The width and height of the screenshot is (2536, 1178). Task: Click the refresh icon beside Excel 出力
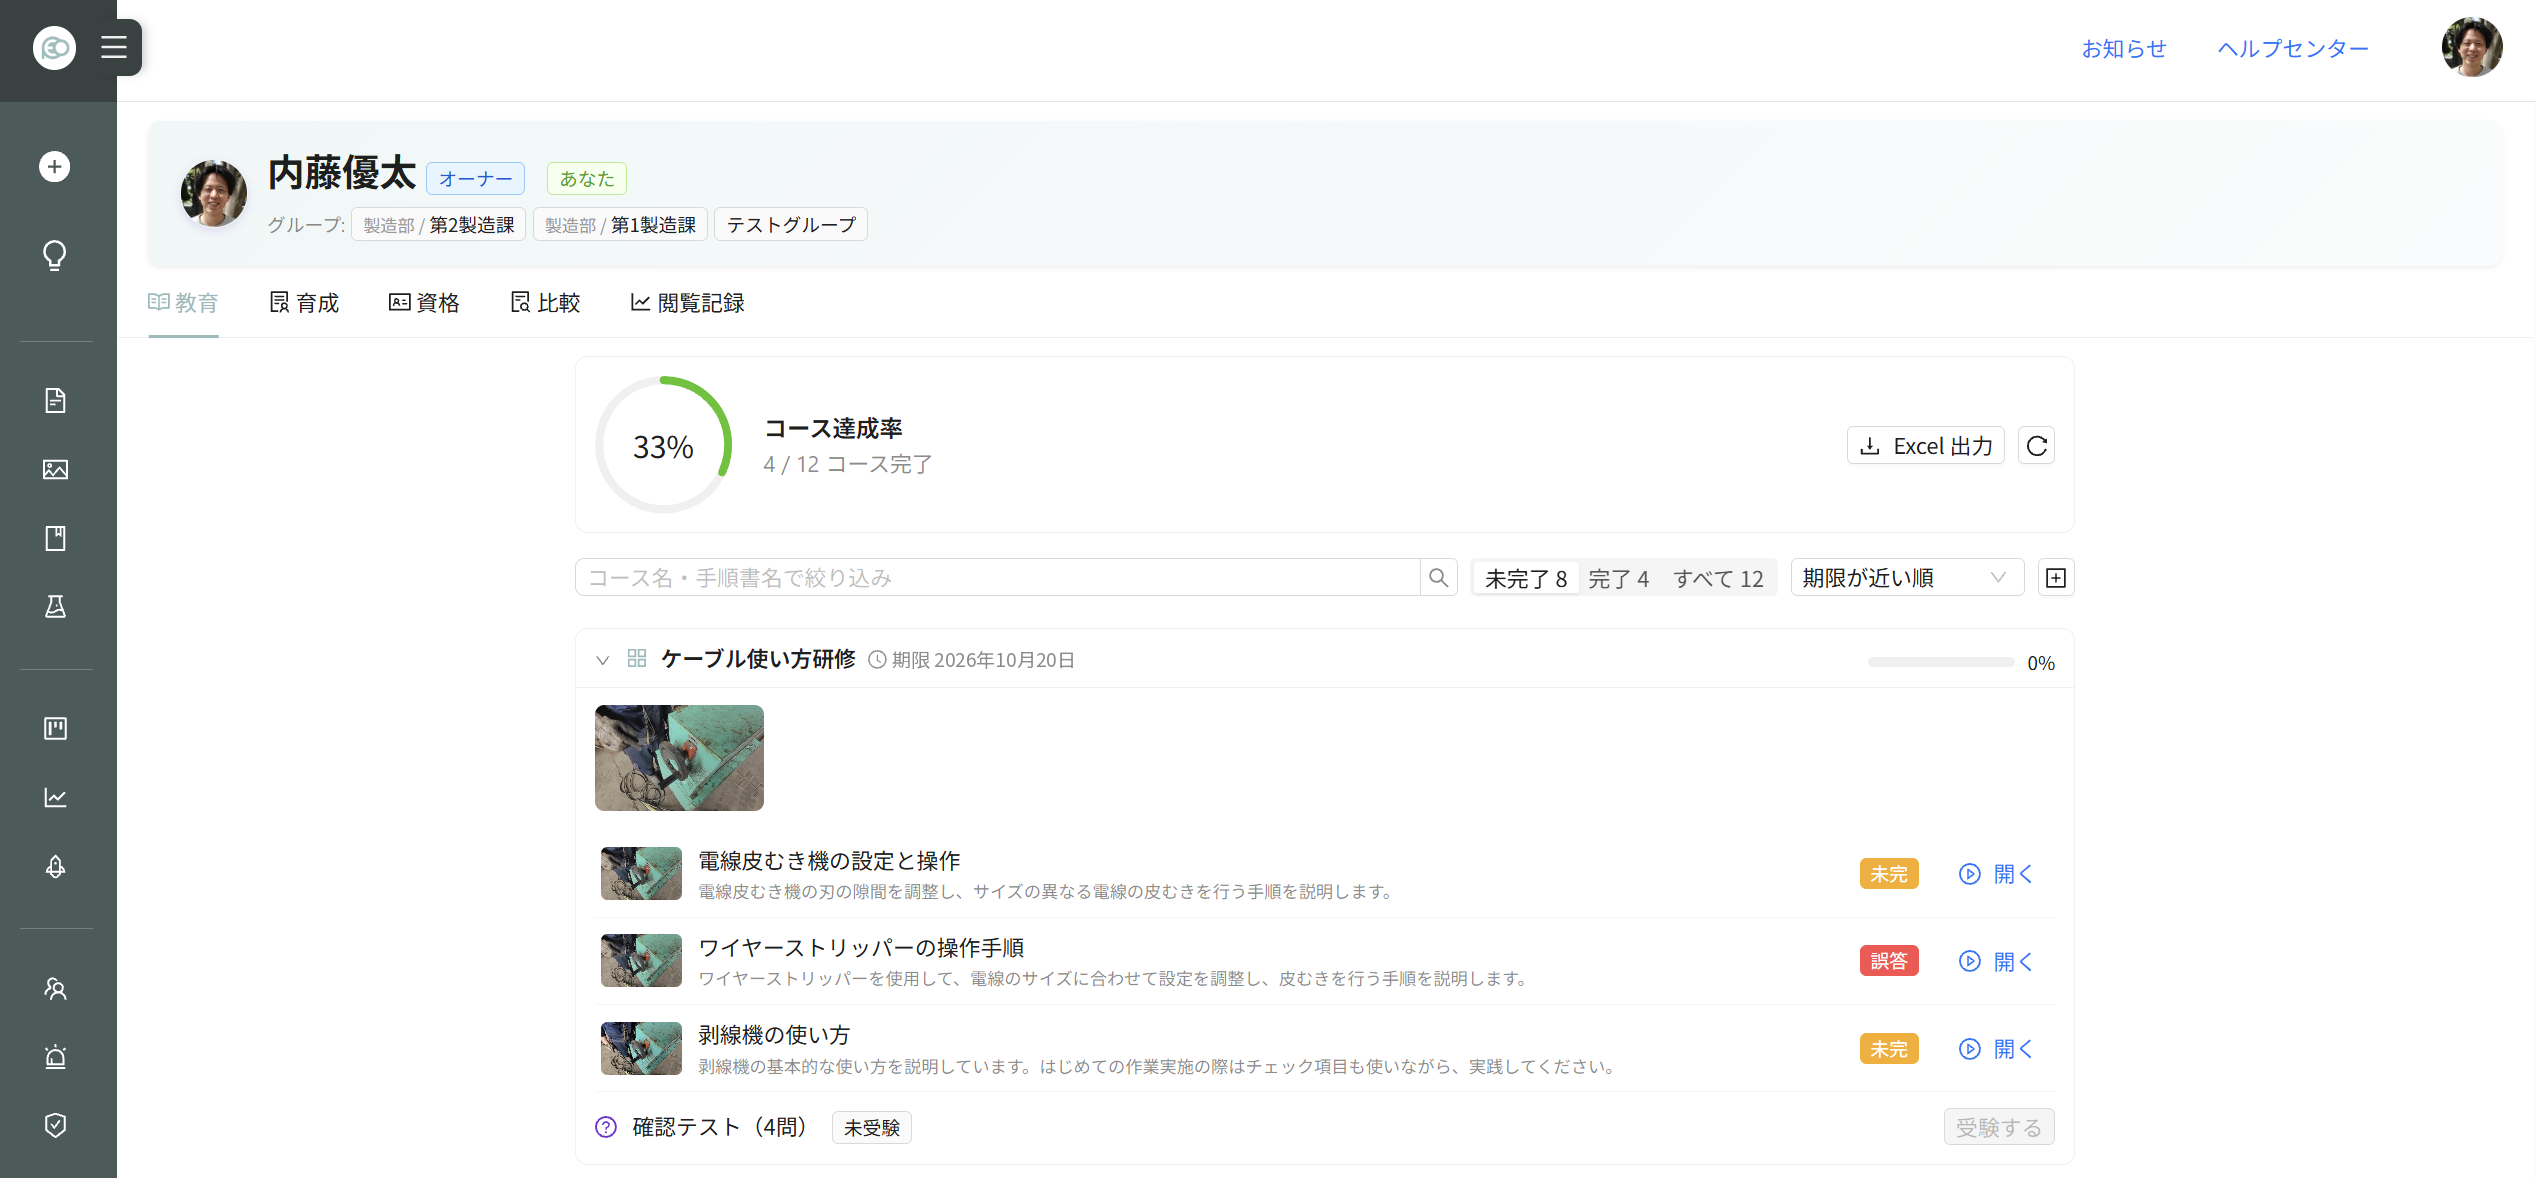(2037, 446)
